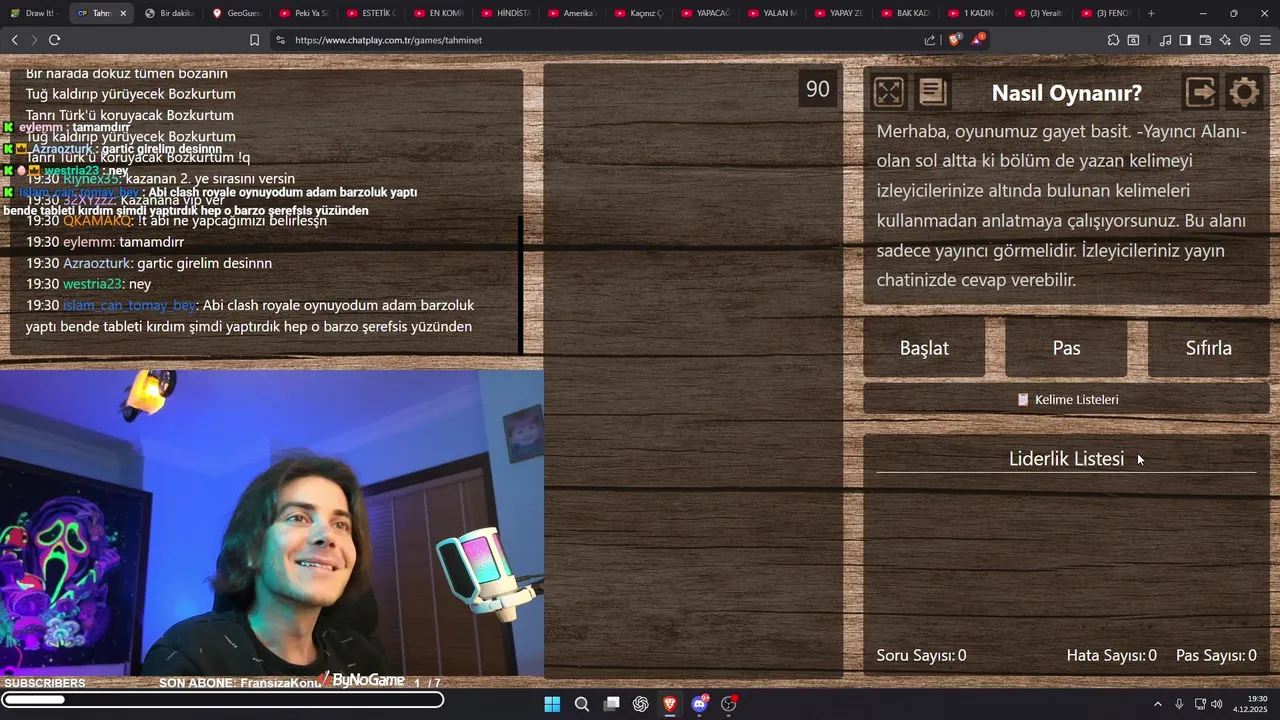Open the Windows Start menu
The image size is (1280, 720).
552,704
